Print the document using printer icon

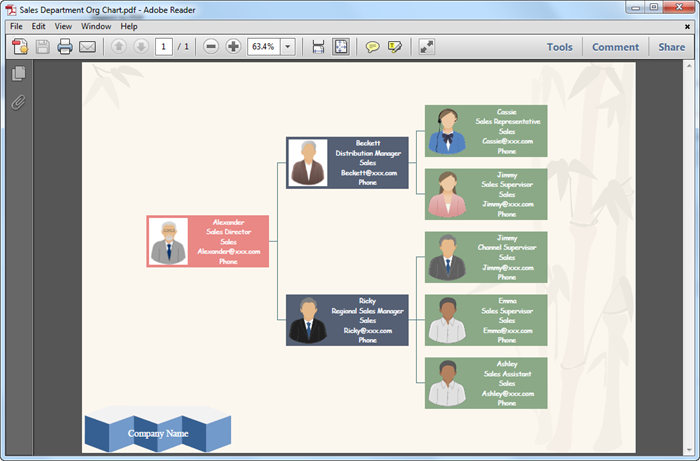coord(65,46)
